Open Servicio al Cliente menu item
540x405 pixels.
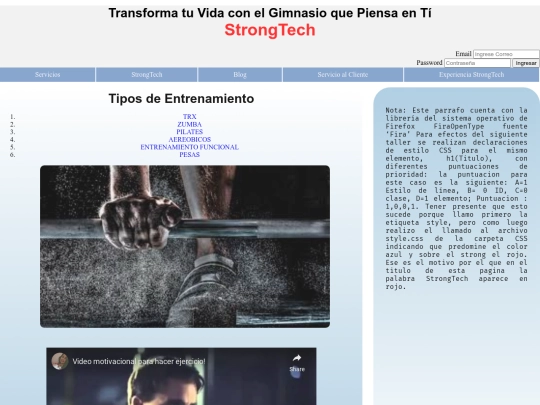(x=343, y=75)
